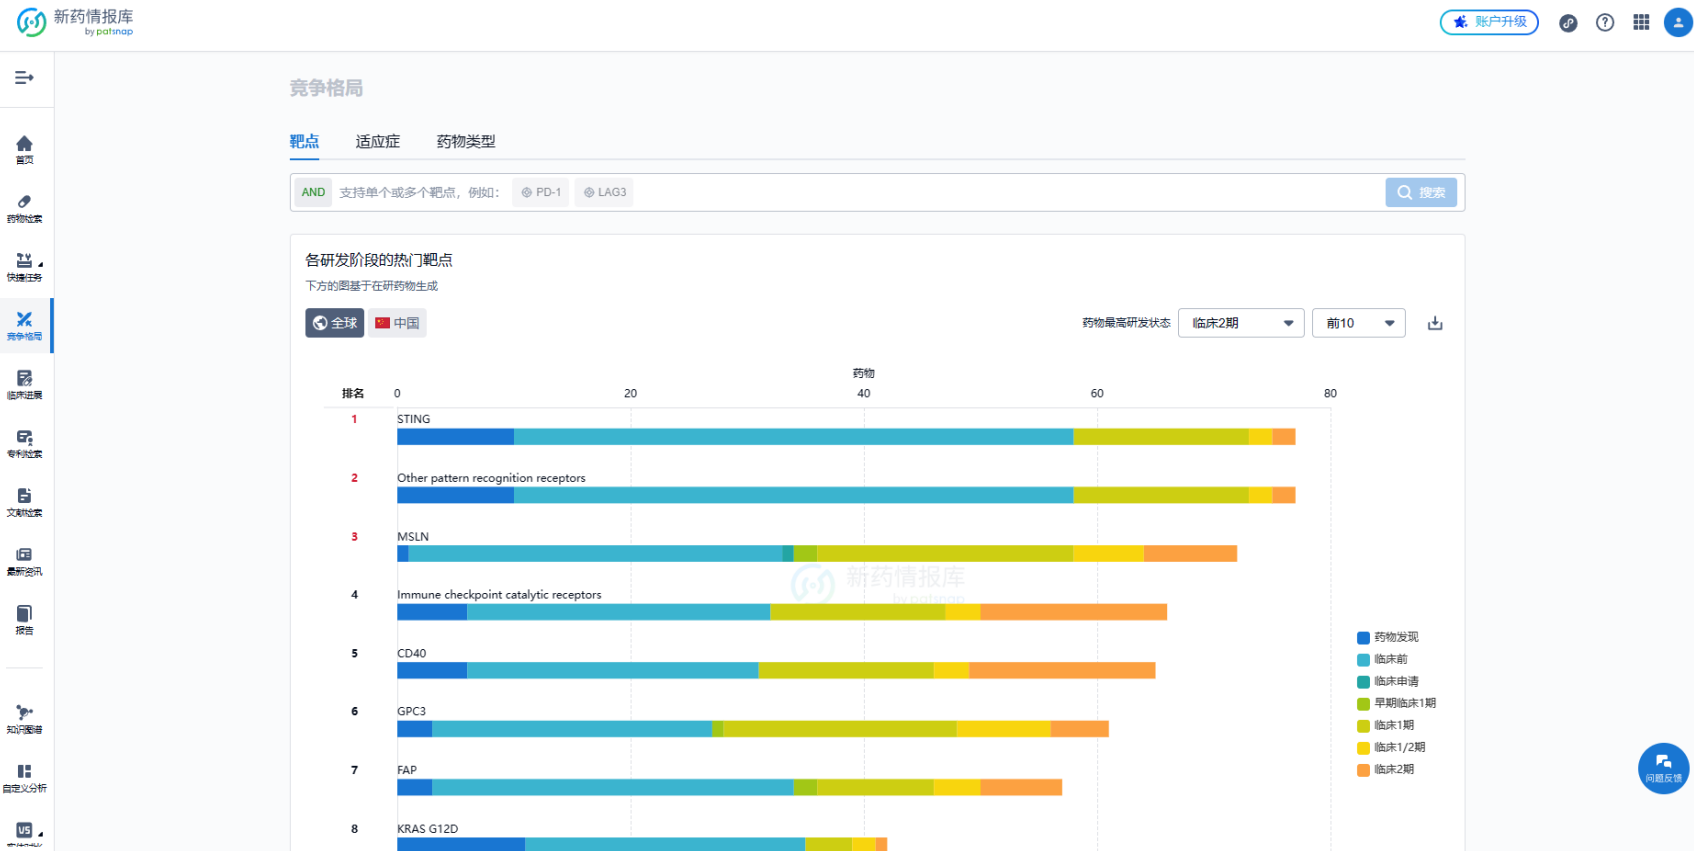This screenshot has width=1694, height=851.
Task: Click the Other pattern recognition receptors label
Action: [x=491, y=478]
